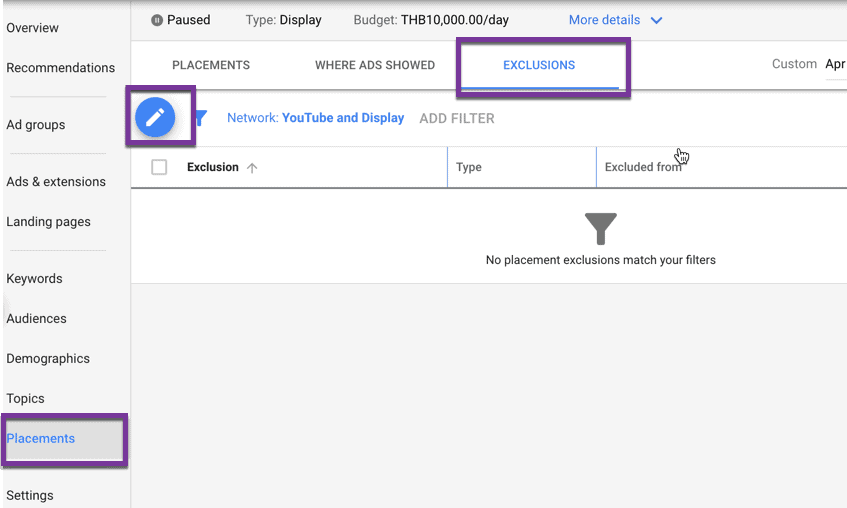This screenshot has width=847, height=508.
Task: Sort by the Type column header
Action: (469, 168)
